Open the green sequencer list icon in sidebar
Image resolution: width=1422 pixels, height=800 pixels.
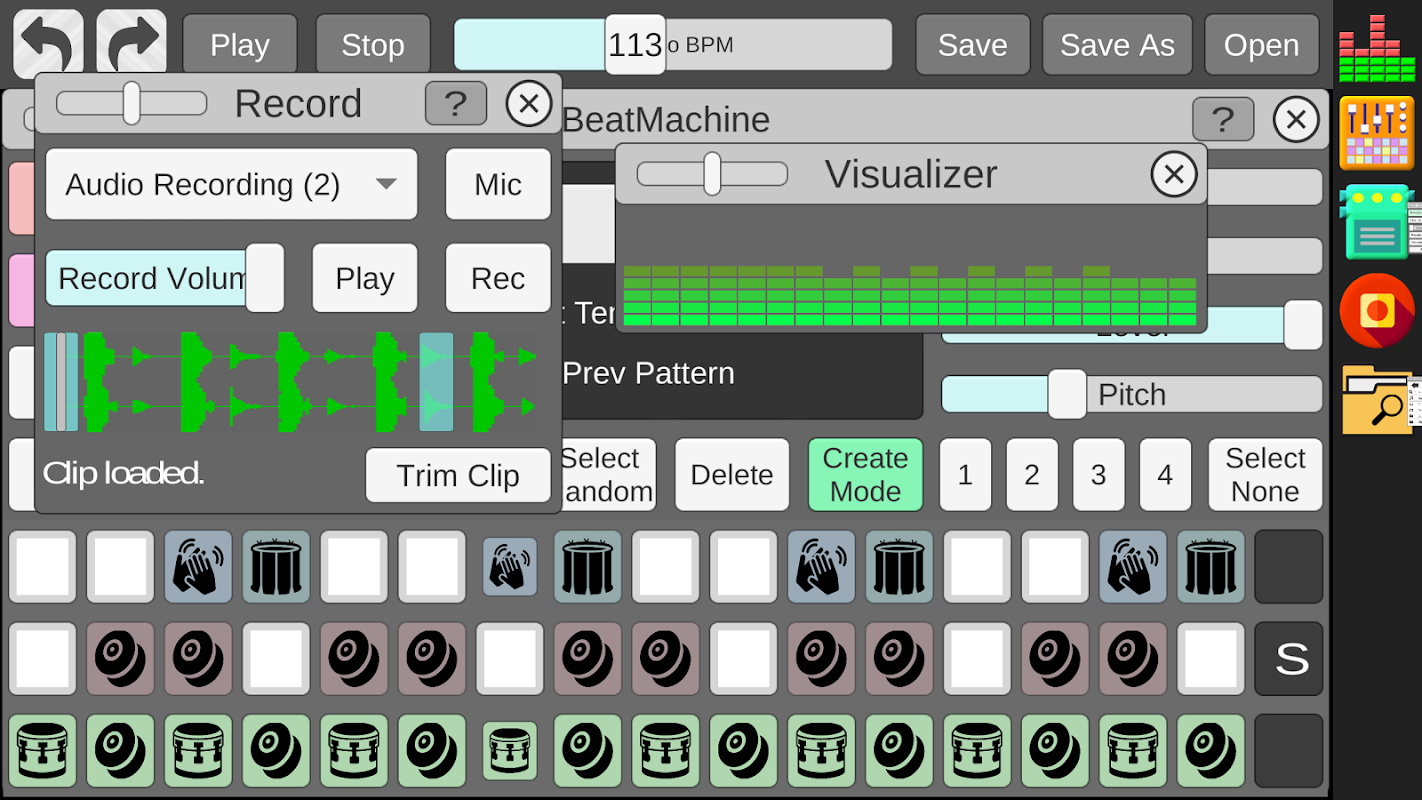click(x=1379, y=222)
